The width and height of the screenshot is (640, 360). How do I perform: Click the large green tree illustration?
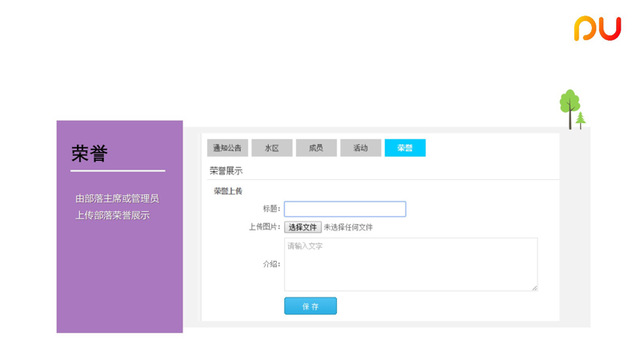coord(569,109)
